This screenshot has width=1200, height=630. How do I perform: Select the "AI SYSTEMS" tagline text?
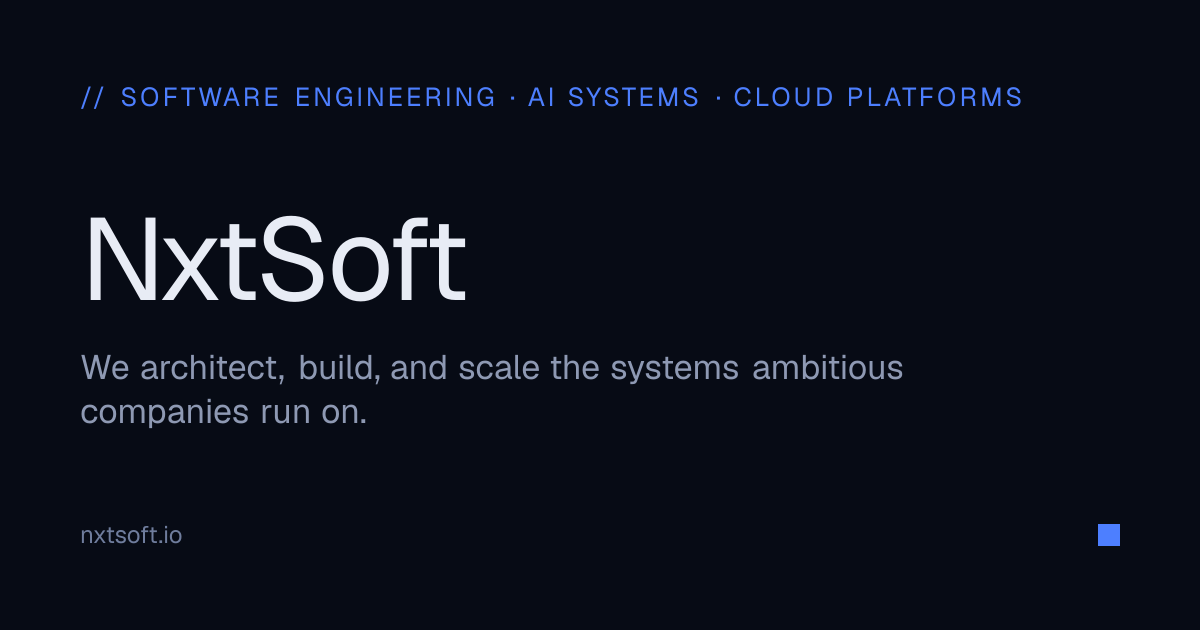click(x=614, y=97)
